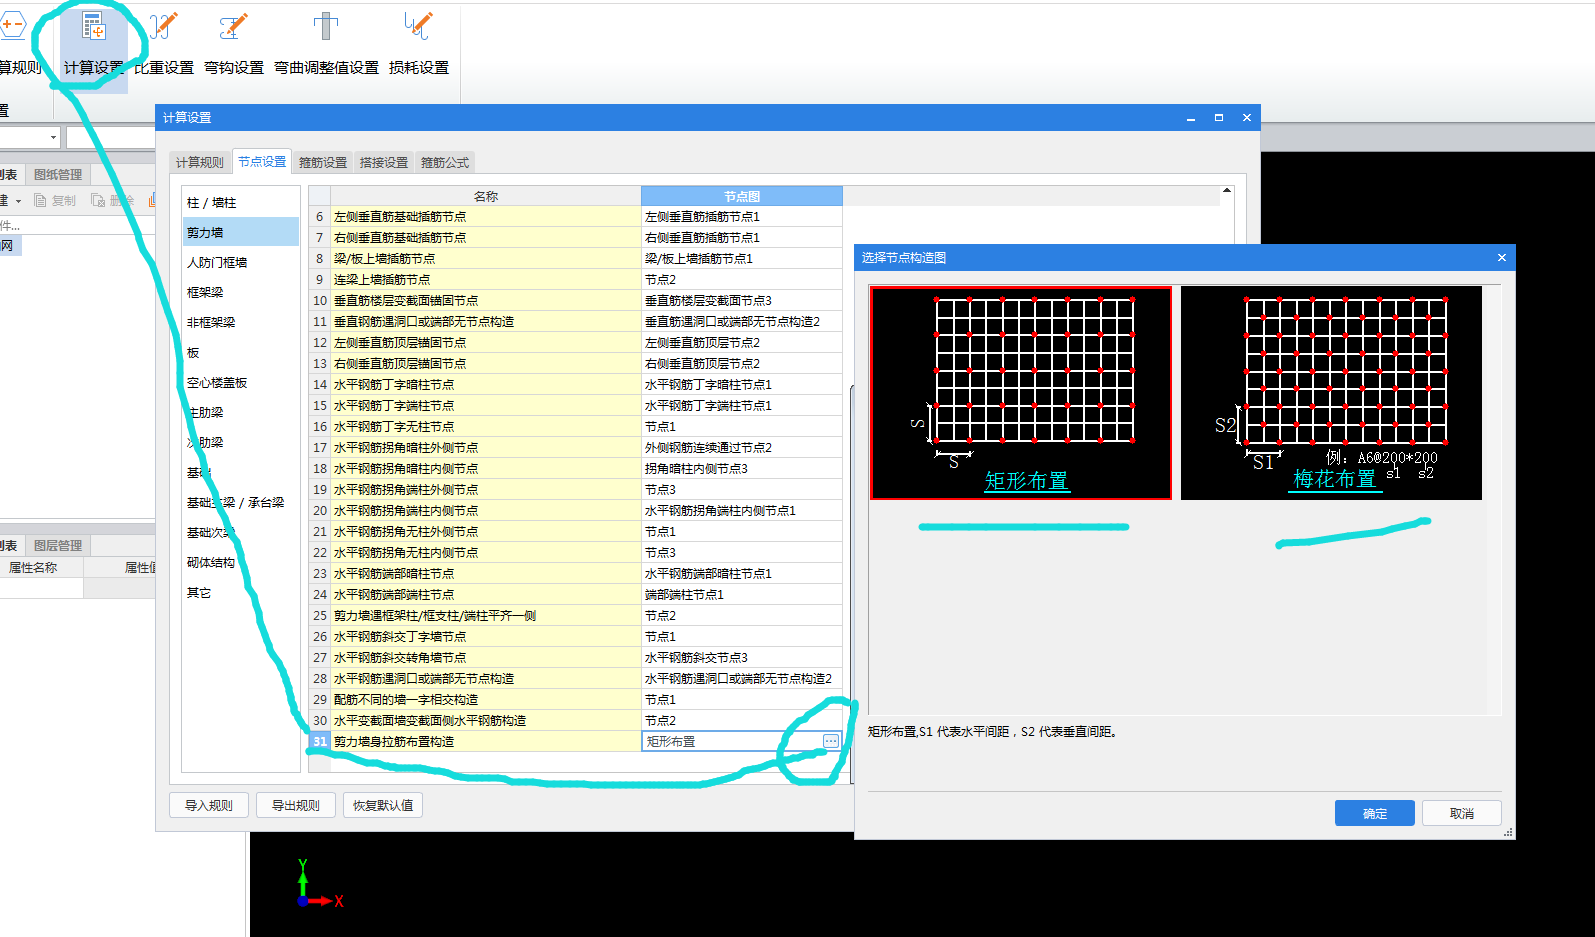This screenshot has height=937, width=1595.
Task: Select 框架梁 category
Action: tap(241, 292)
